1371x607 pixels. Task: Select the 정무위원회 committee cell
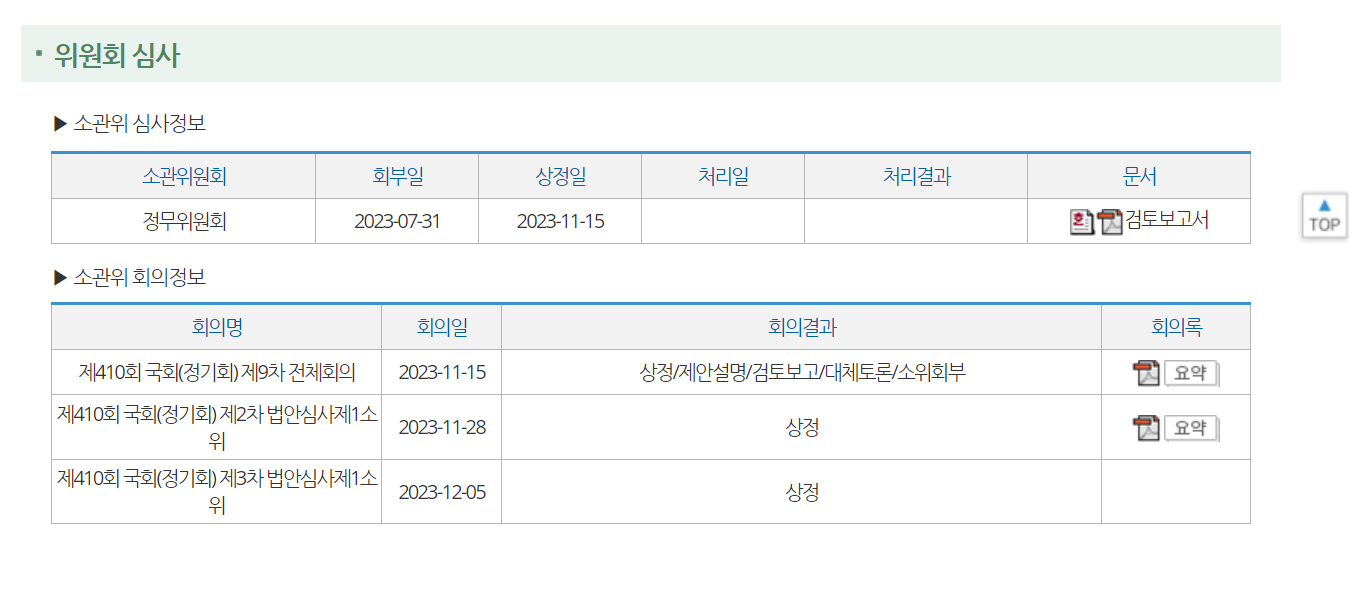pos(184,221)
